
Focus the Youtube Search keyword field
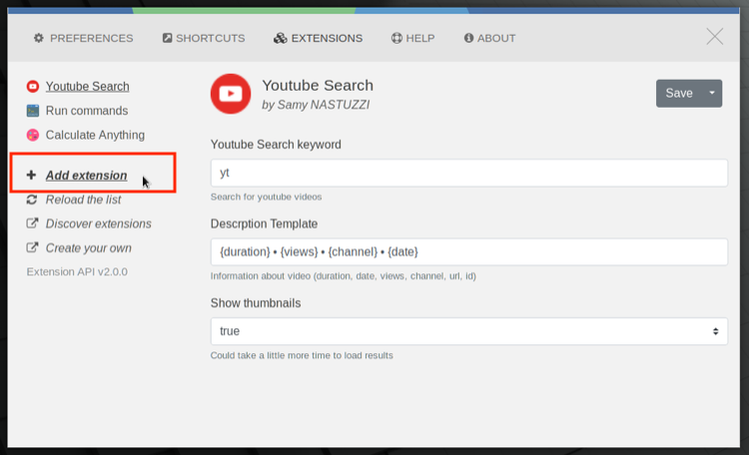click(469, 173)
